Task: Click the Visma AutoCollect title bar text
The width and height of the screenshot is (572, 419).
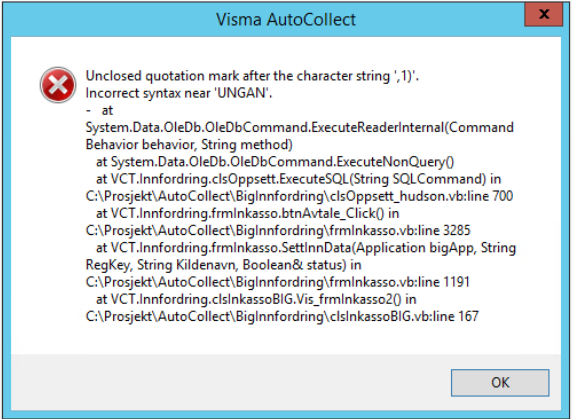Action: pos(286,19)
